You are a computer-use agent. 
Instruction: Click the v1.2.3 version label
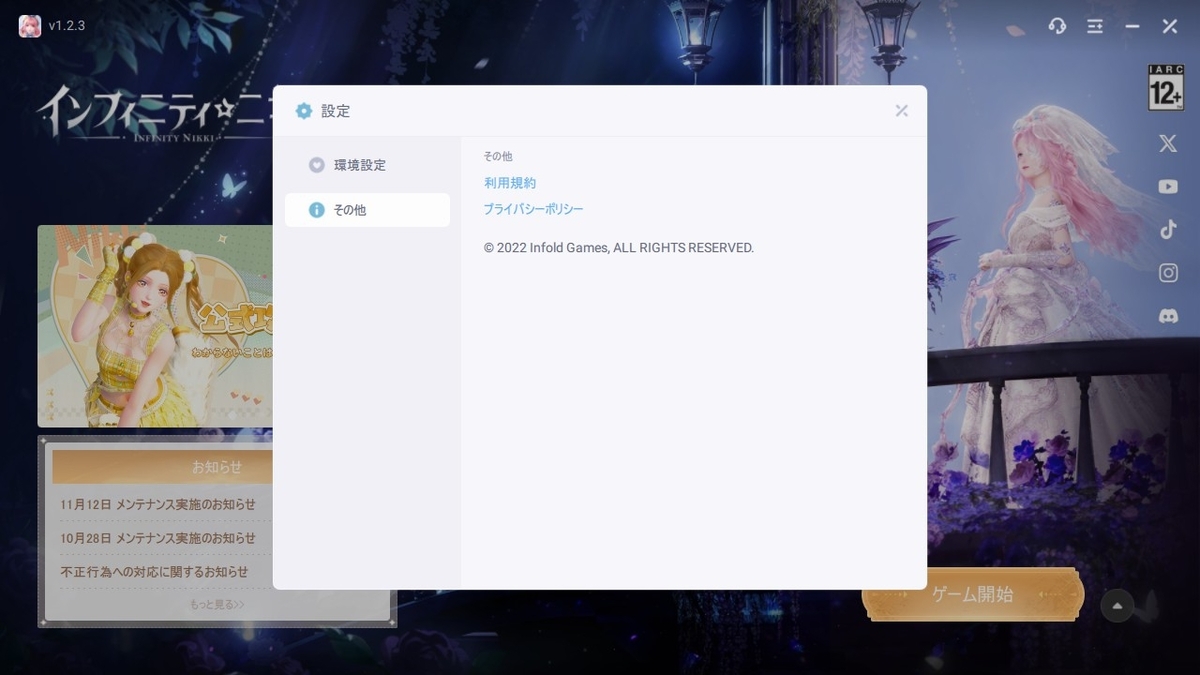[x=67, y=26]
